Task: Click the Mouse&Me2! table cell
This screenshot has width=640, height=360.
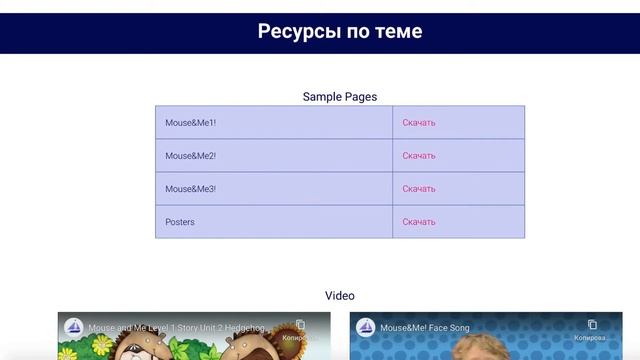Action: 274,156
